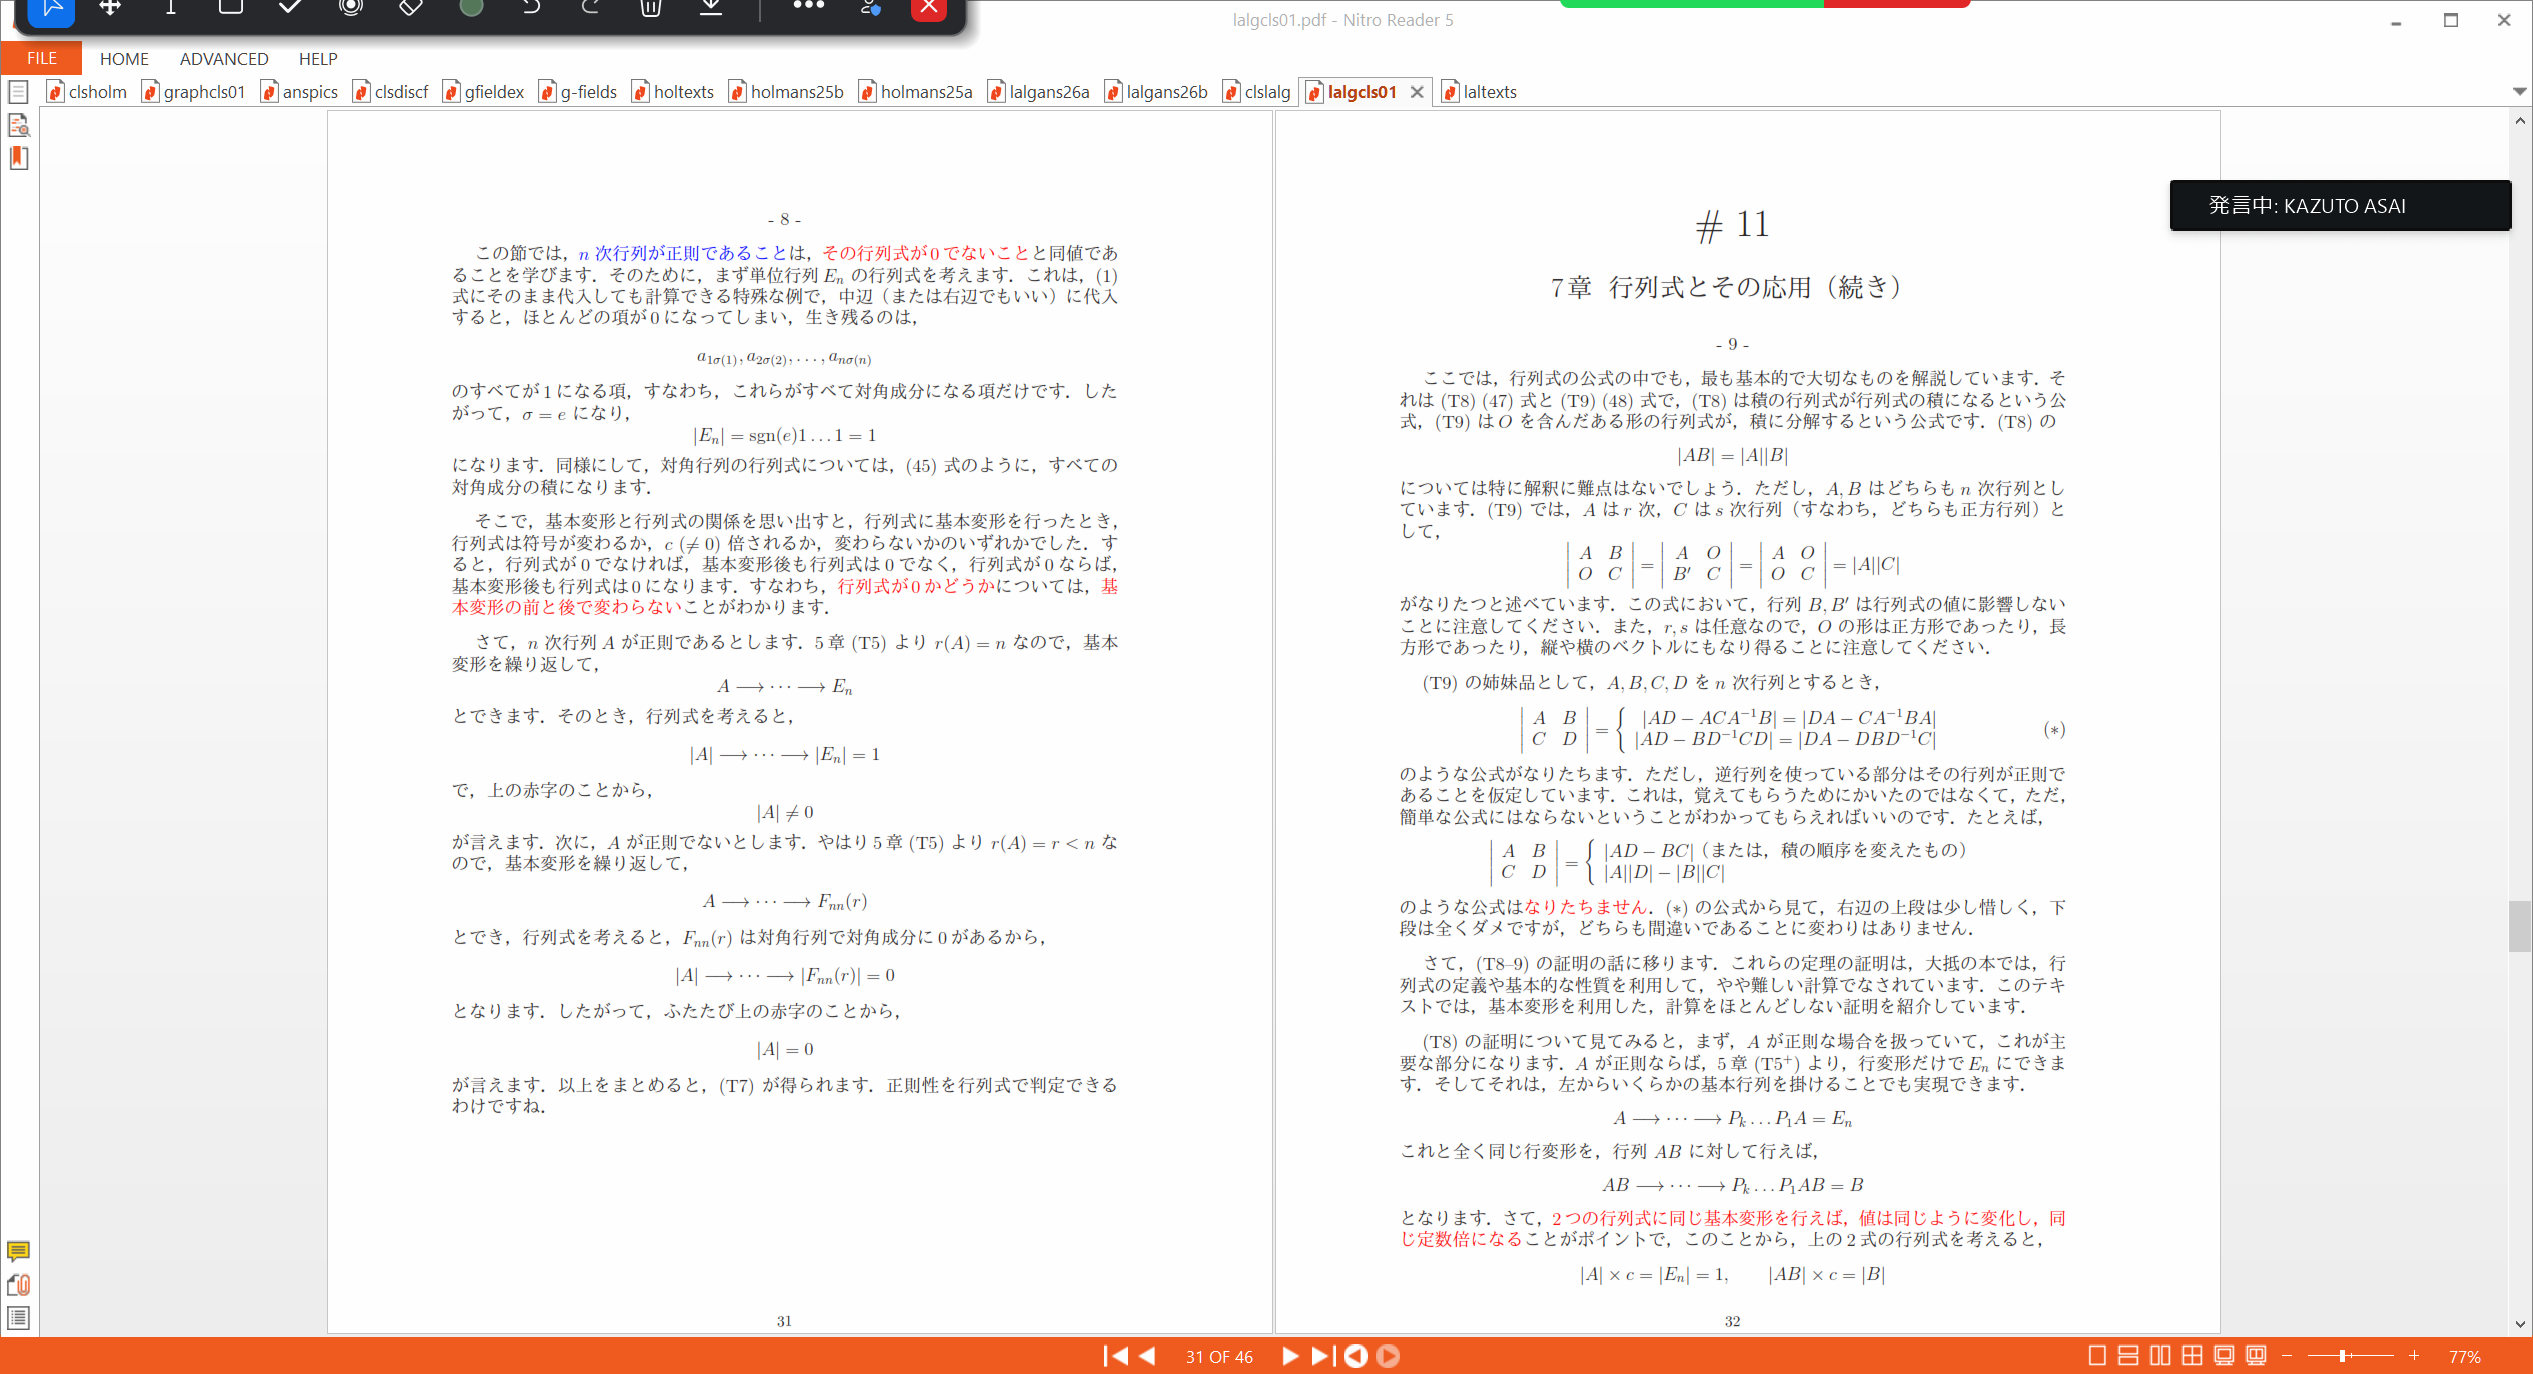Enter full screen view mode
The height and width of the screenshot is (1374, 2533).
pos(2224,1356)
